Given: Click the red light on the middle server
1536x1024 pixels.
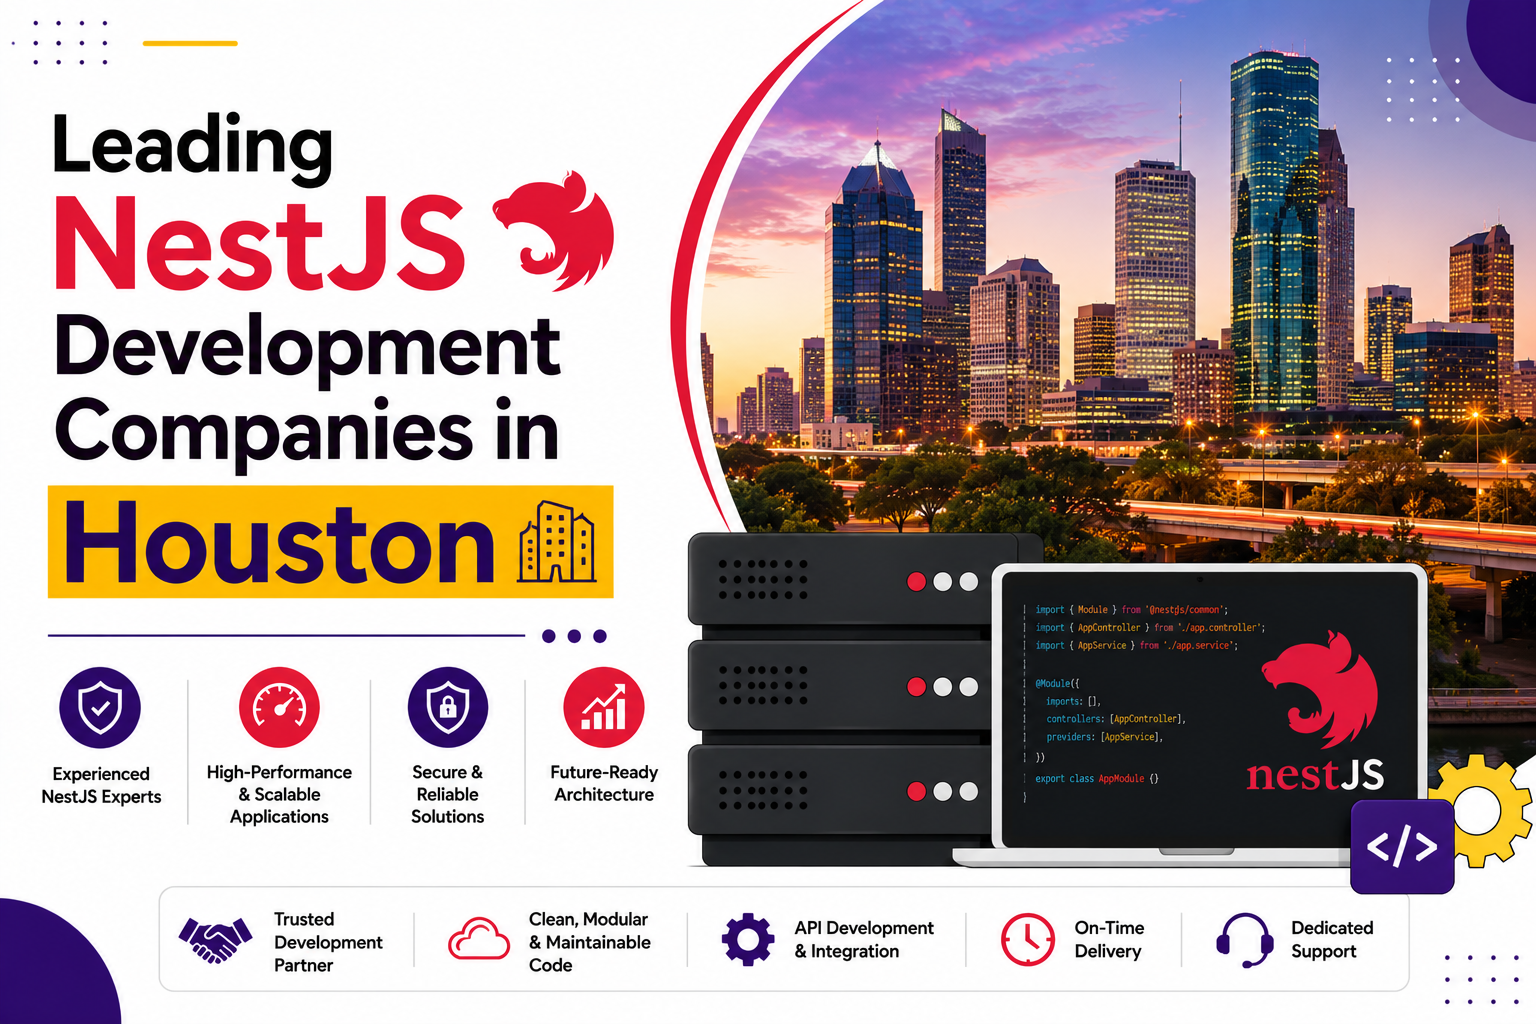Looking at the screenshot, I should [916, 686].
